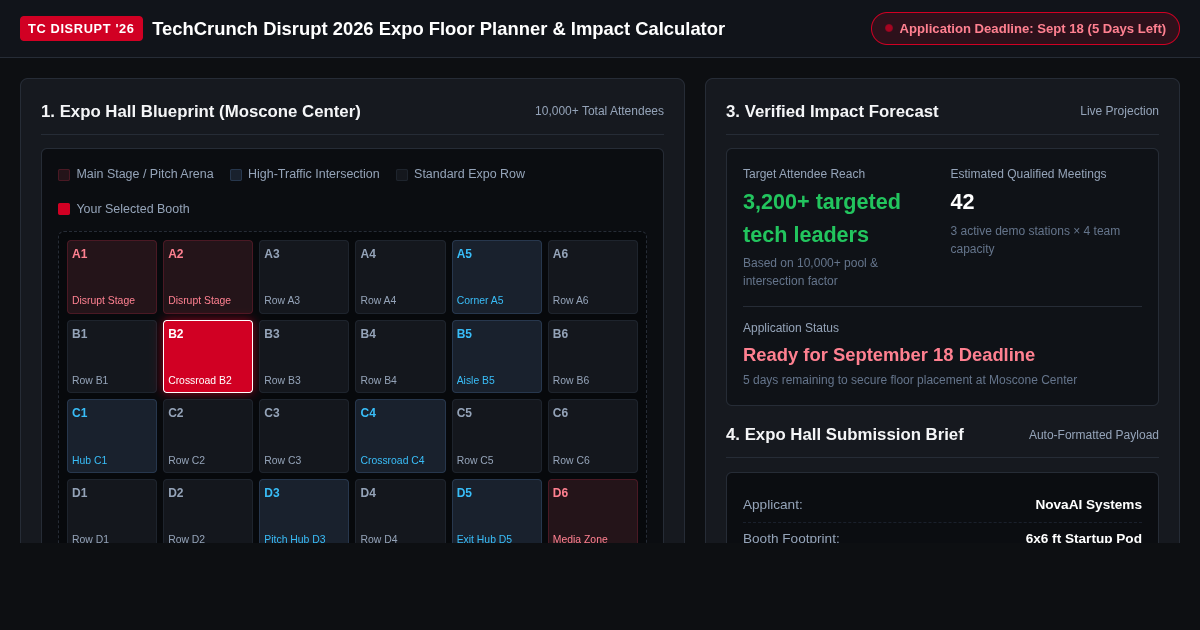
Task: Select booth B1 in Row B1
Action: (x=112, y=357)
